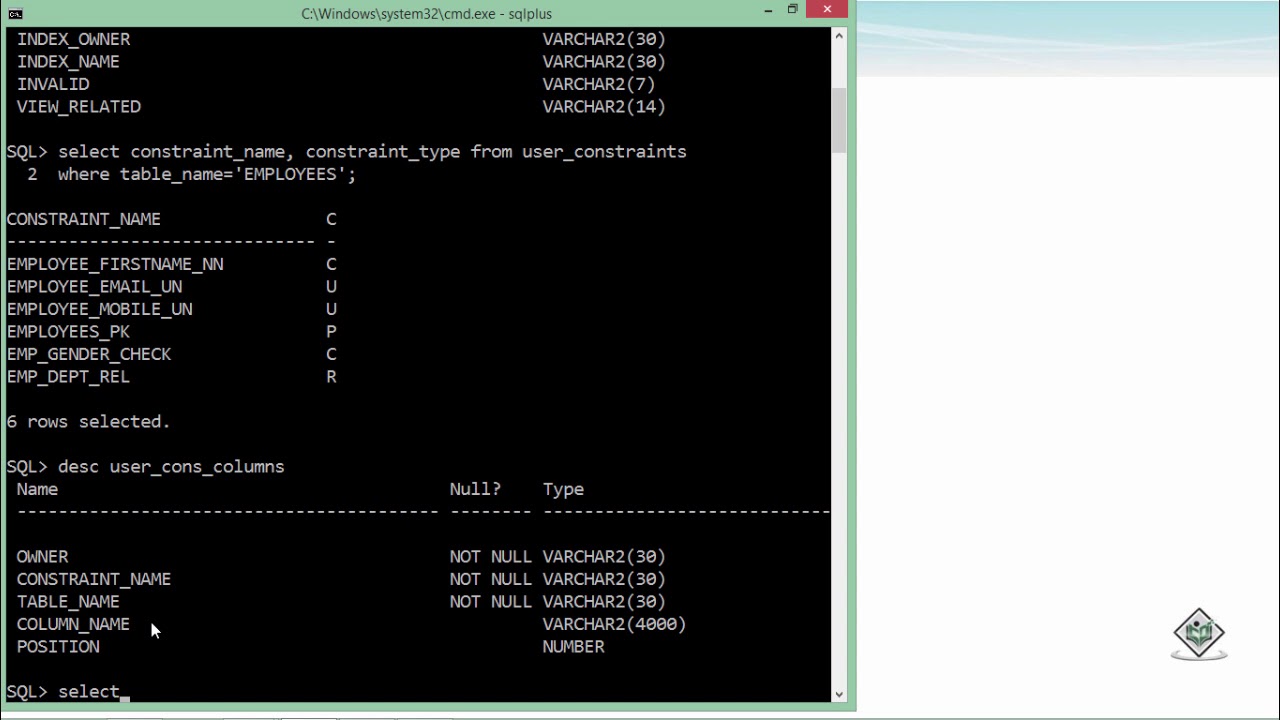Click the 'Name' column header
The width and height of the screenshot is (1280, 720).
(x=37, y=489)
